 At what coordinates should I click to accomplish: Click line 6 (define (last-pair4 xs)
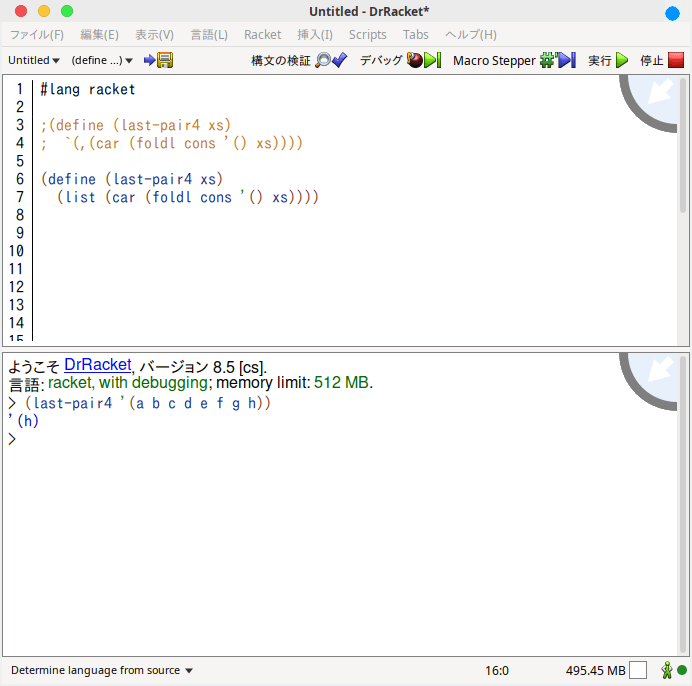[132, 179]
